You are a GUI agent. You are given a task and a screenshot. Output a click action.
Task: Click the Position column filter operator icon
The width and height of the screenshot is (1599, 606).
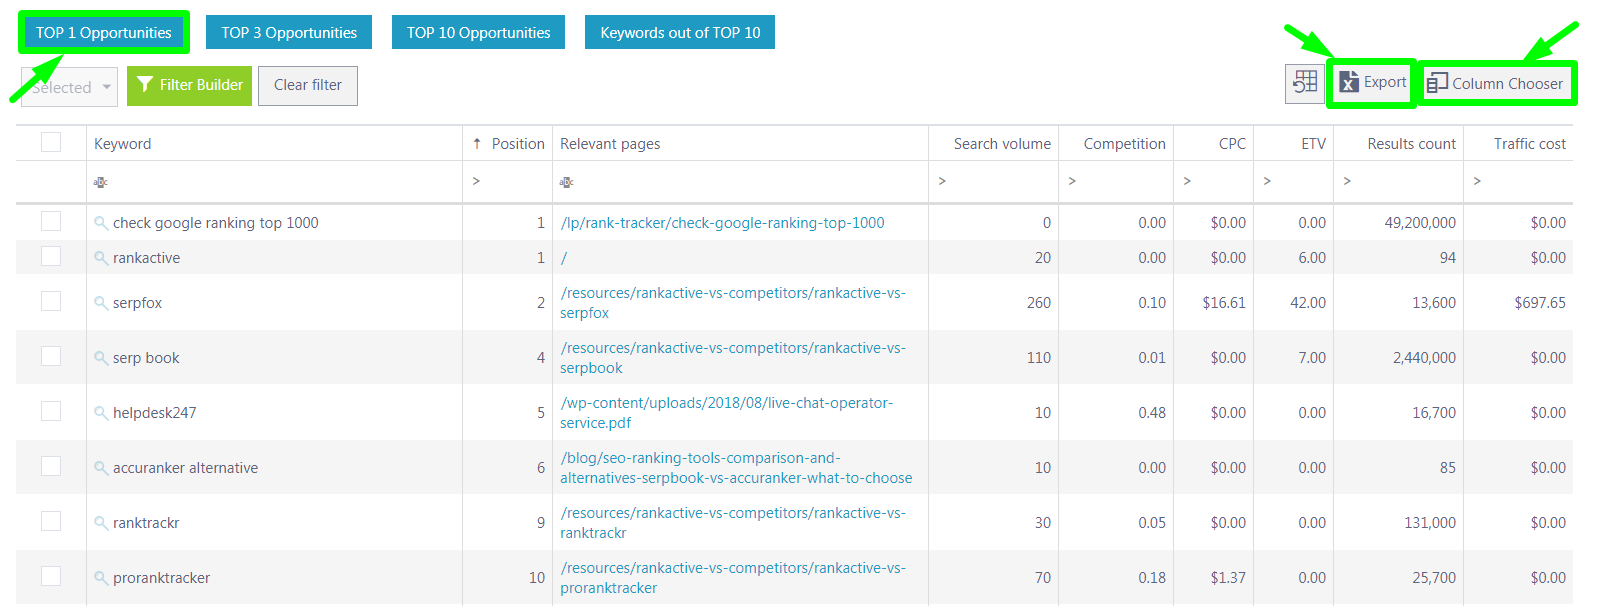[476, 181]
